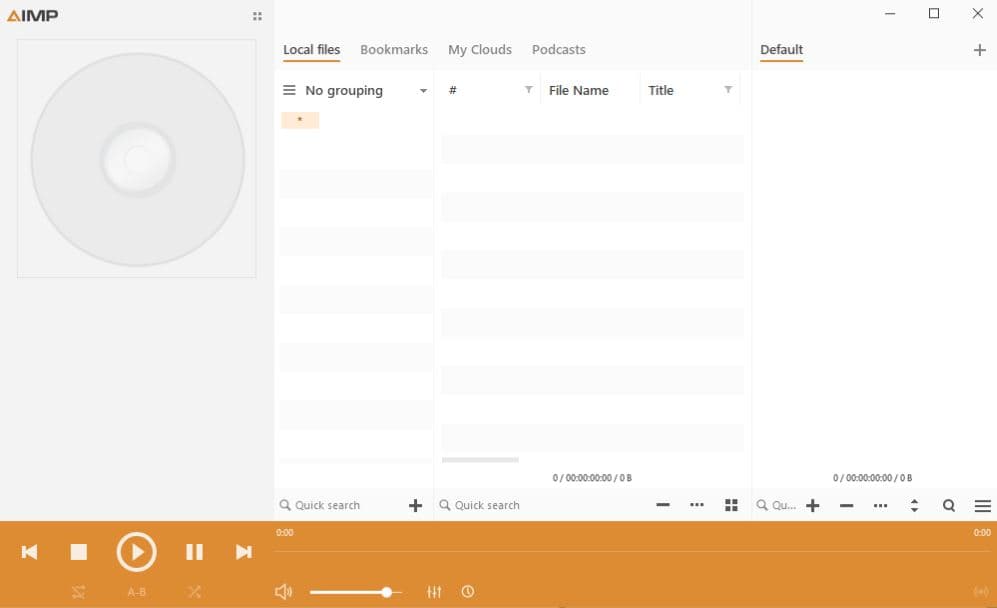Skip to the previous track
The height and width of the screenshot is (608, 997).
click(x=29, y=552)
